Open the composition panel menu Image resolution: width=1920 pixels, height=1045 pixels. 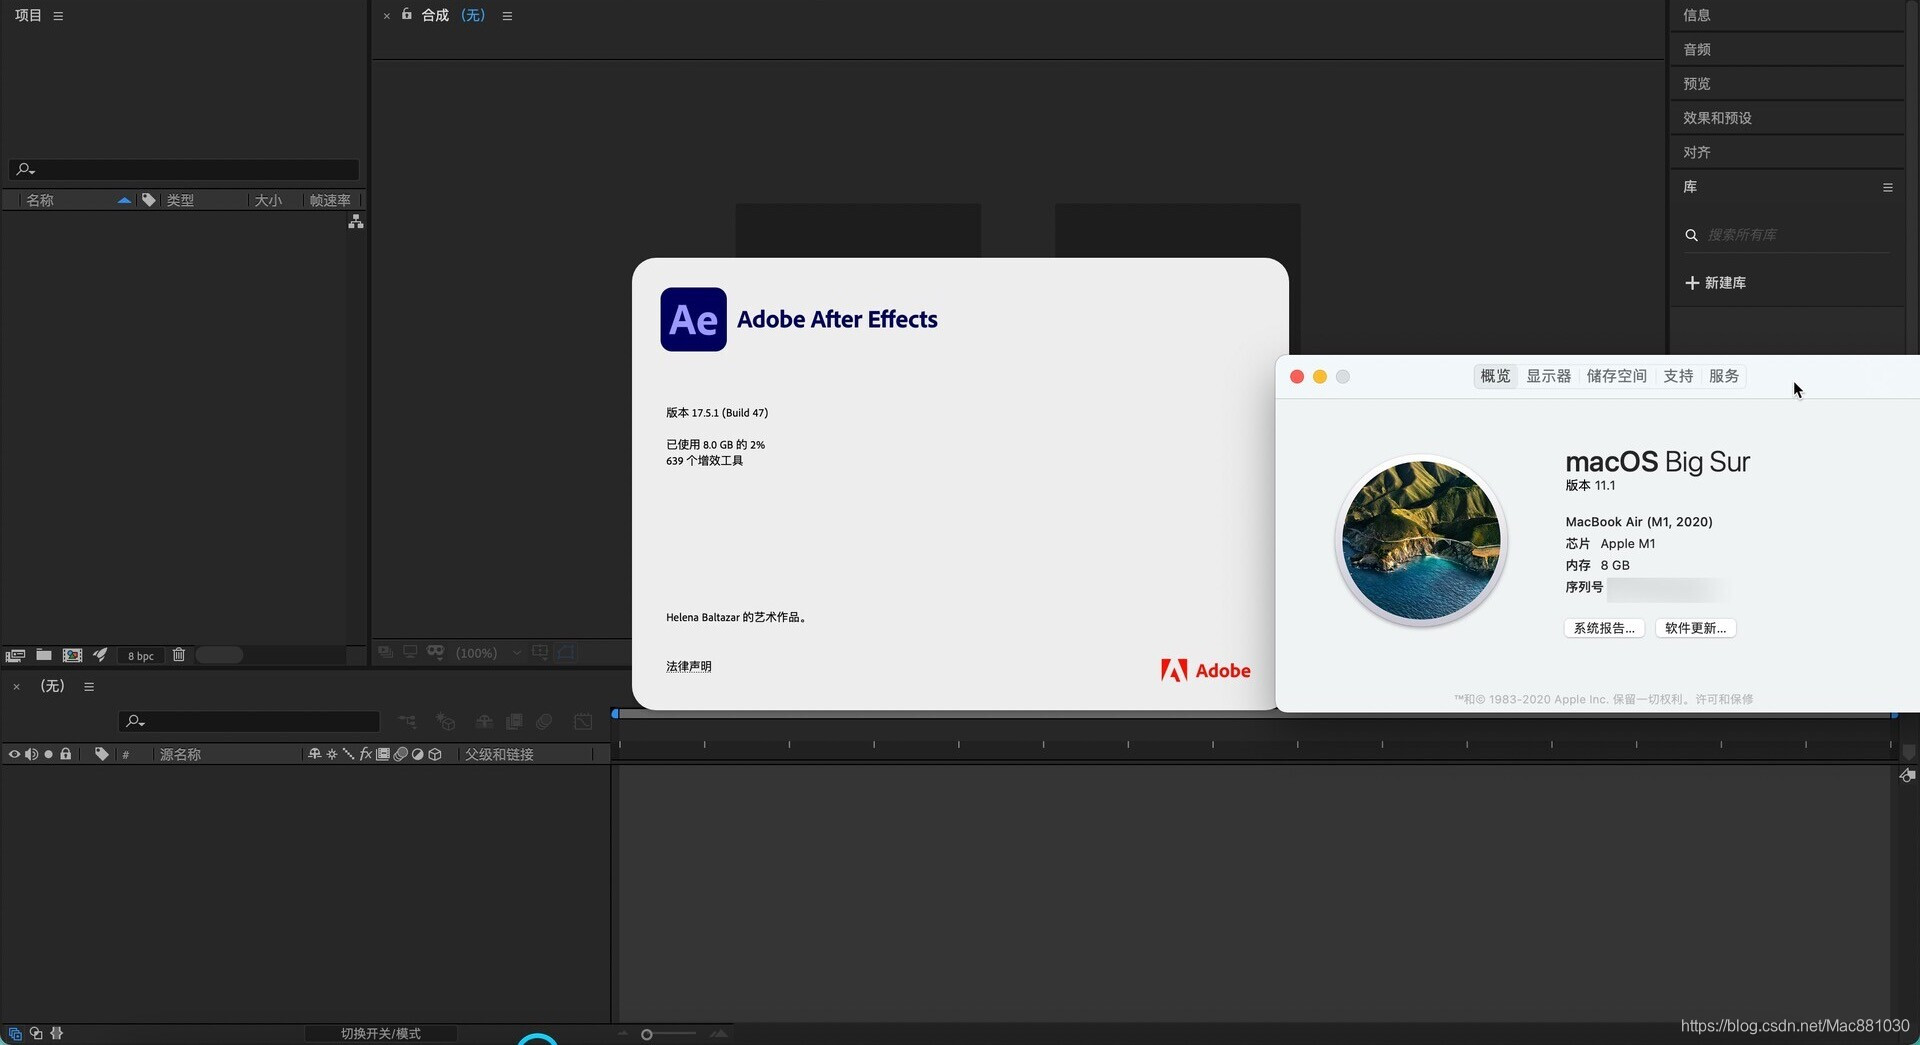(507, 16)
